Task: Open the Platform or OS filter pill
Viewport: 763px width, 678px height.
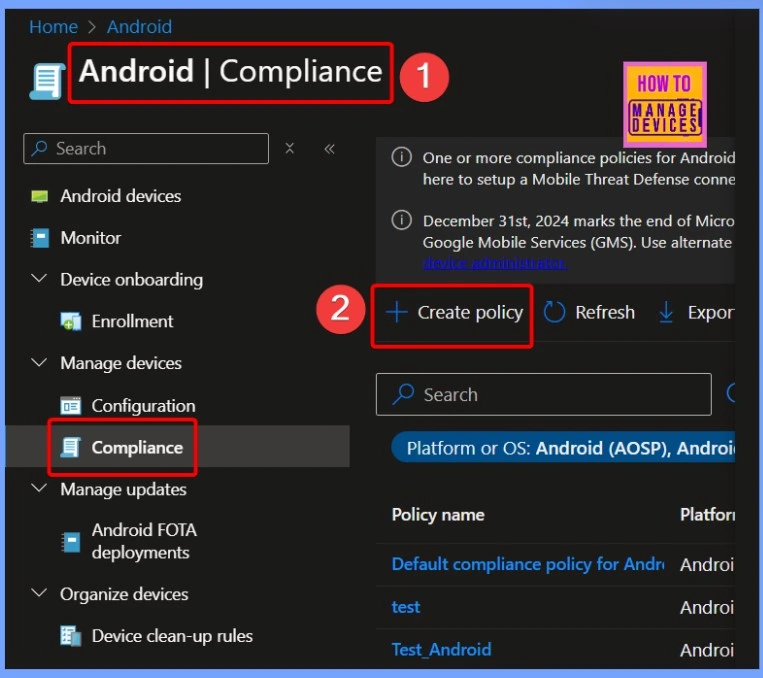Action: [x=563, y=447]
